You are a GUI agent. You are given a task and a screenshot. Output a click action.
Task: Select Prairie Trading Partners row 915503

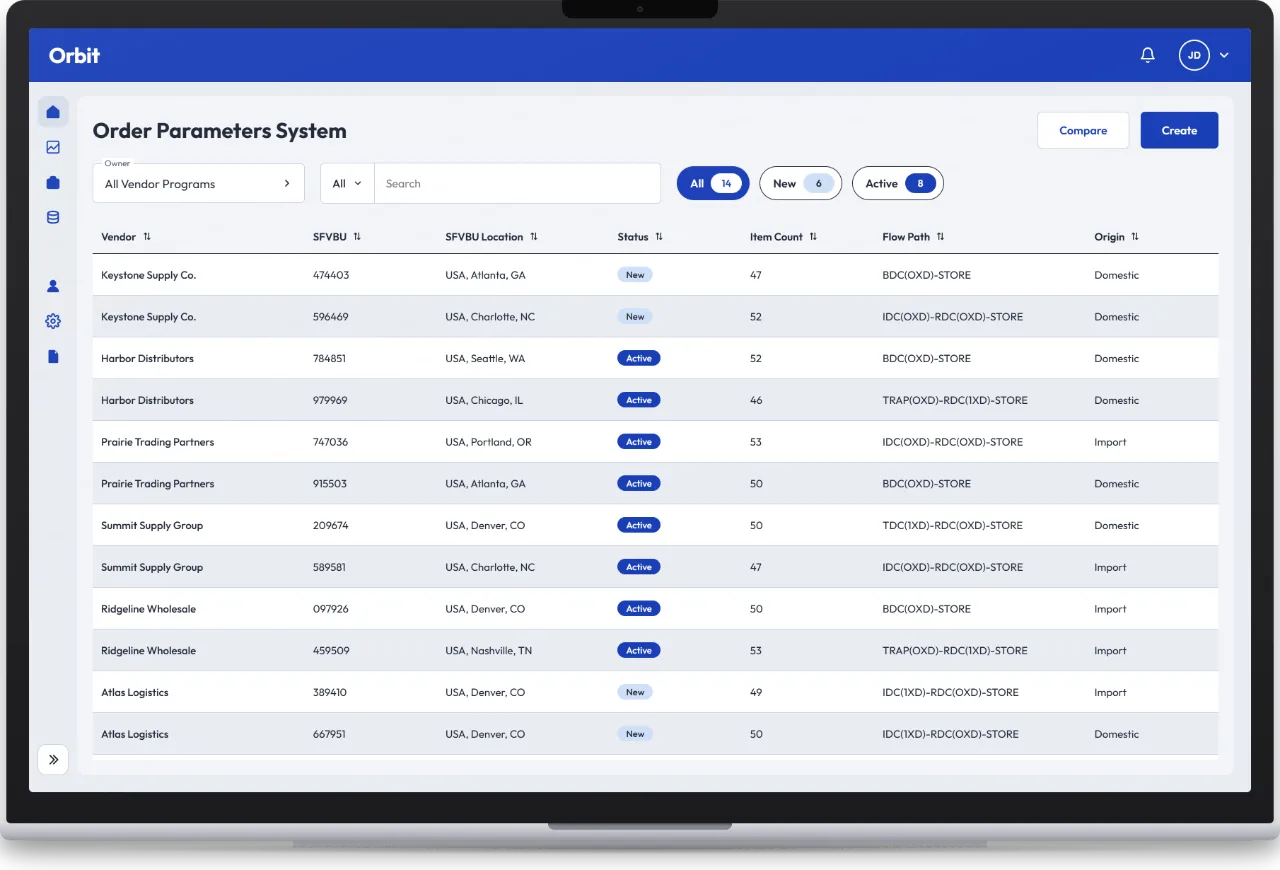[x=655, y=484]
